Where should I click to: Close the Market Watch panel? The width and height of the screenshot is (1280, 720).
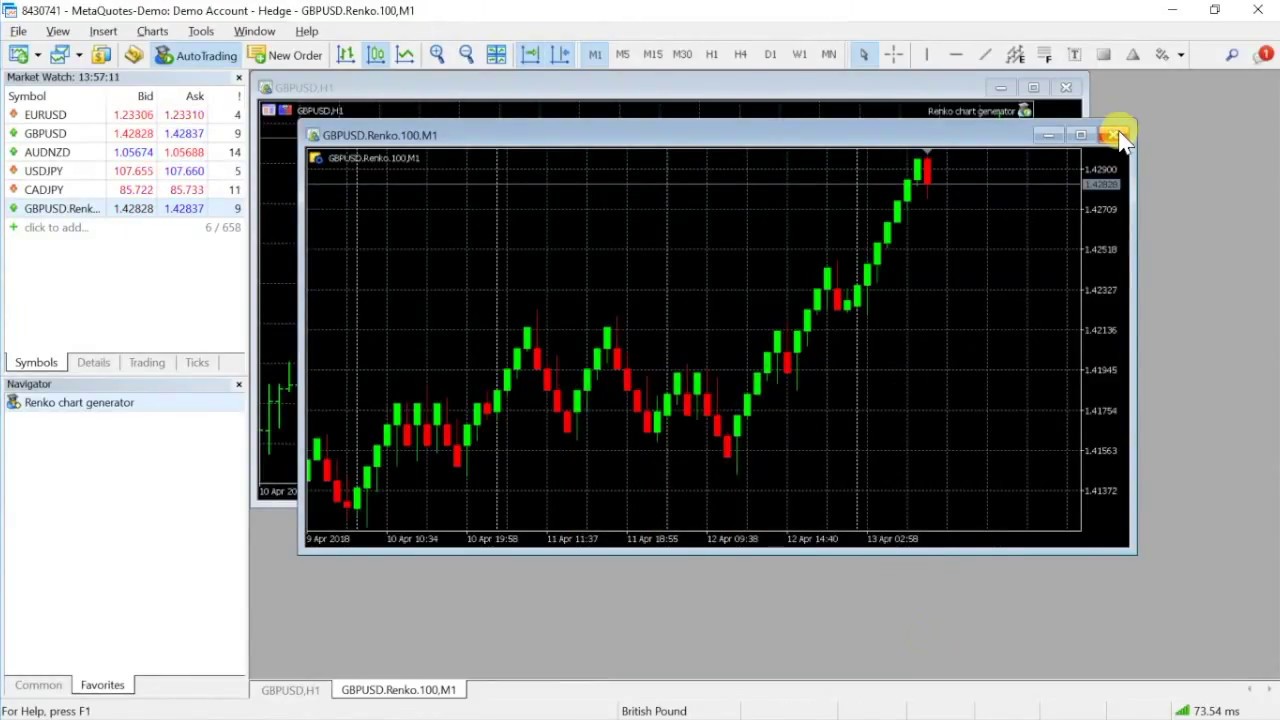tap(238, 78)
